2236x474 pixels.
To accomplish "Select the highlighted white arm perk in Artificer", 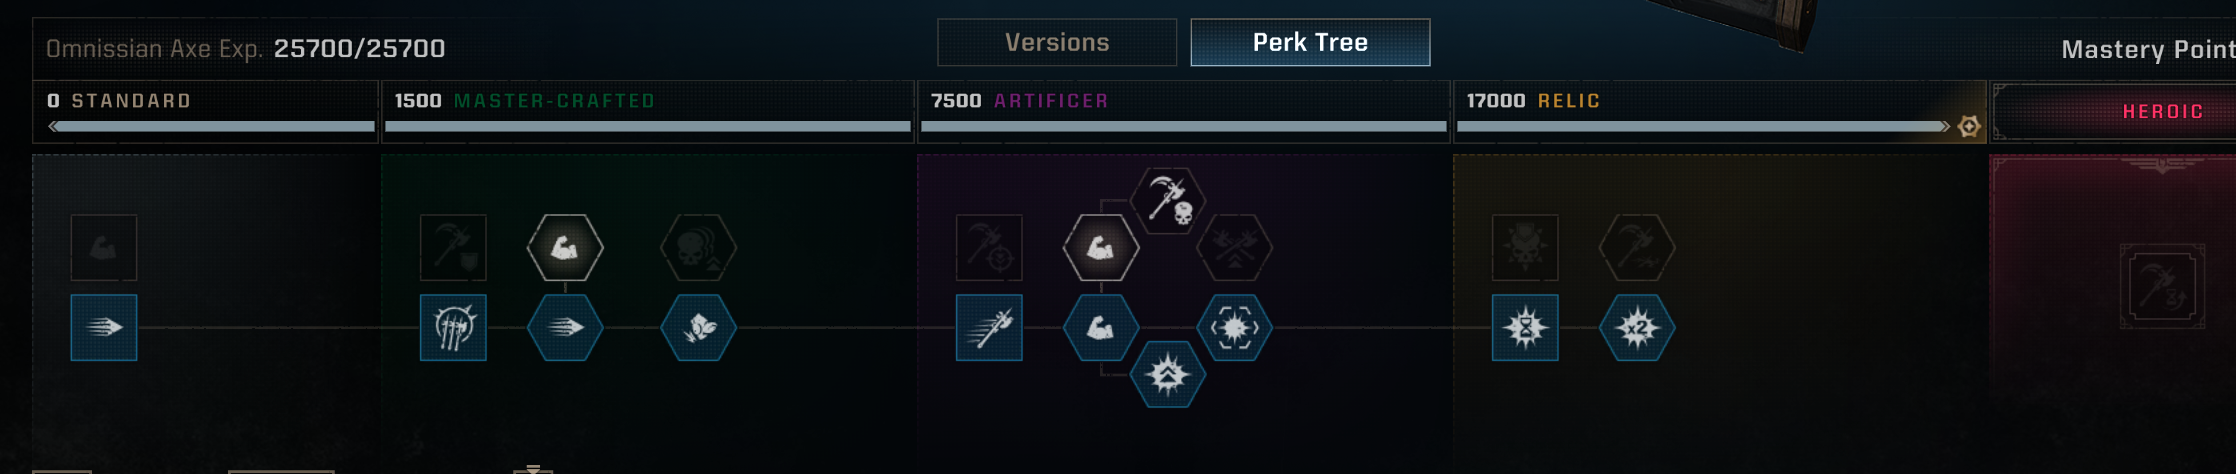I will click(x=1101, y=247).
